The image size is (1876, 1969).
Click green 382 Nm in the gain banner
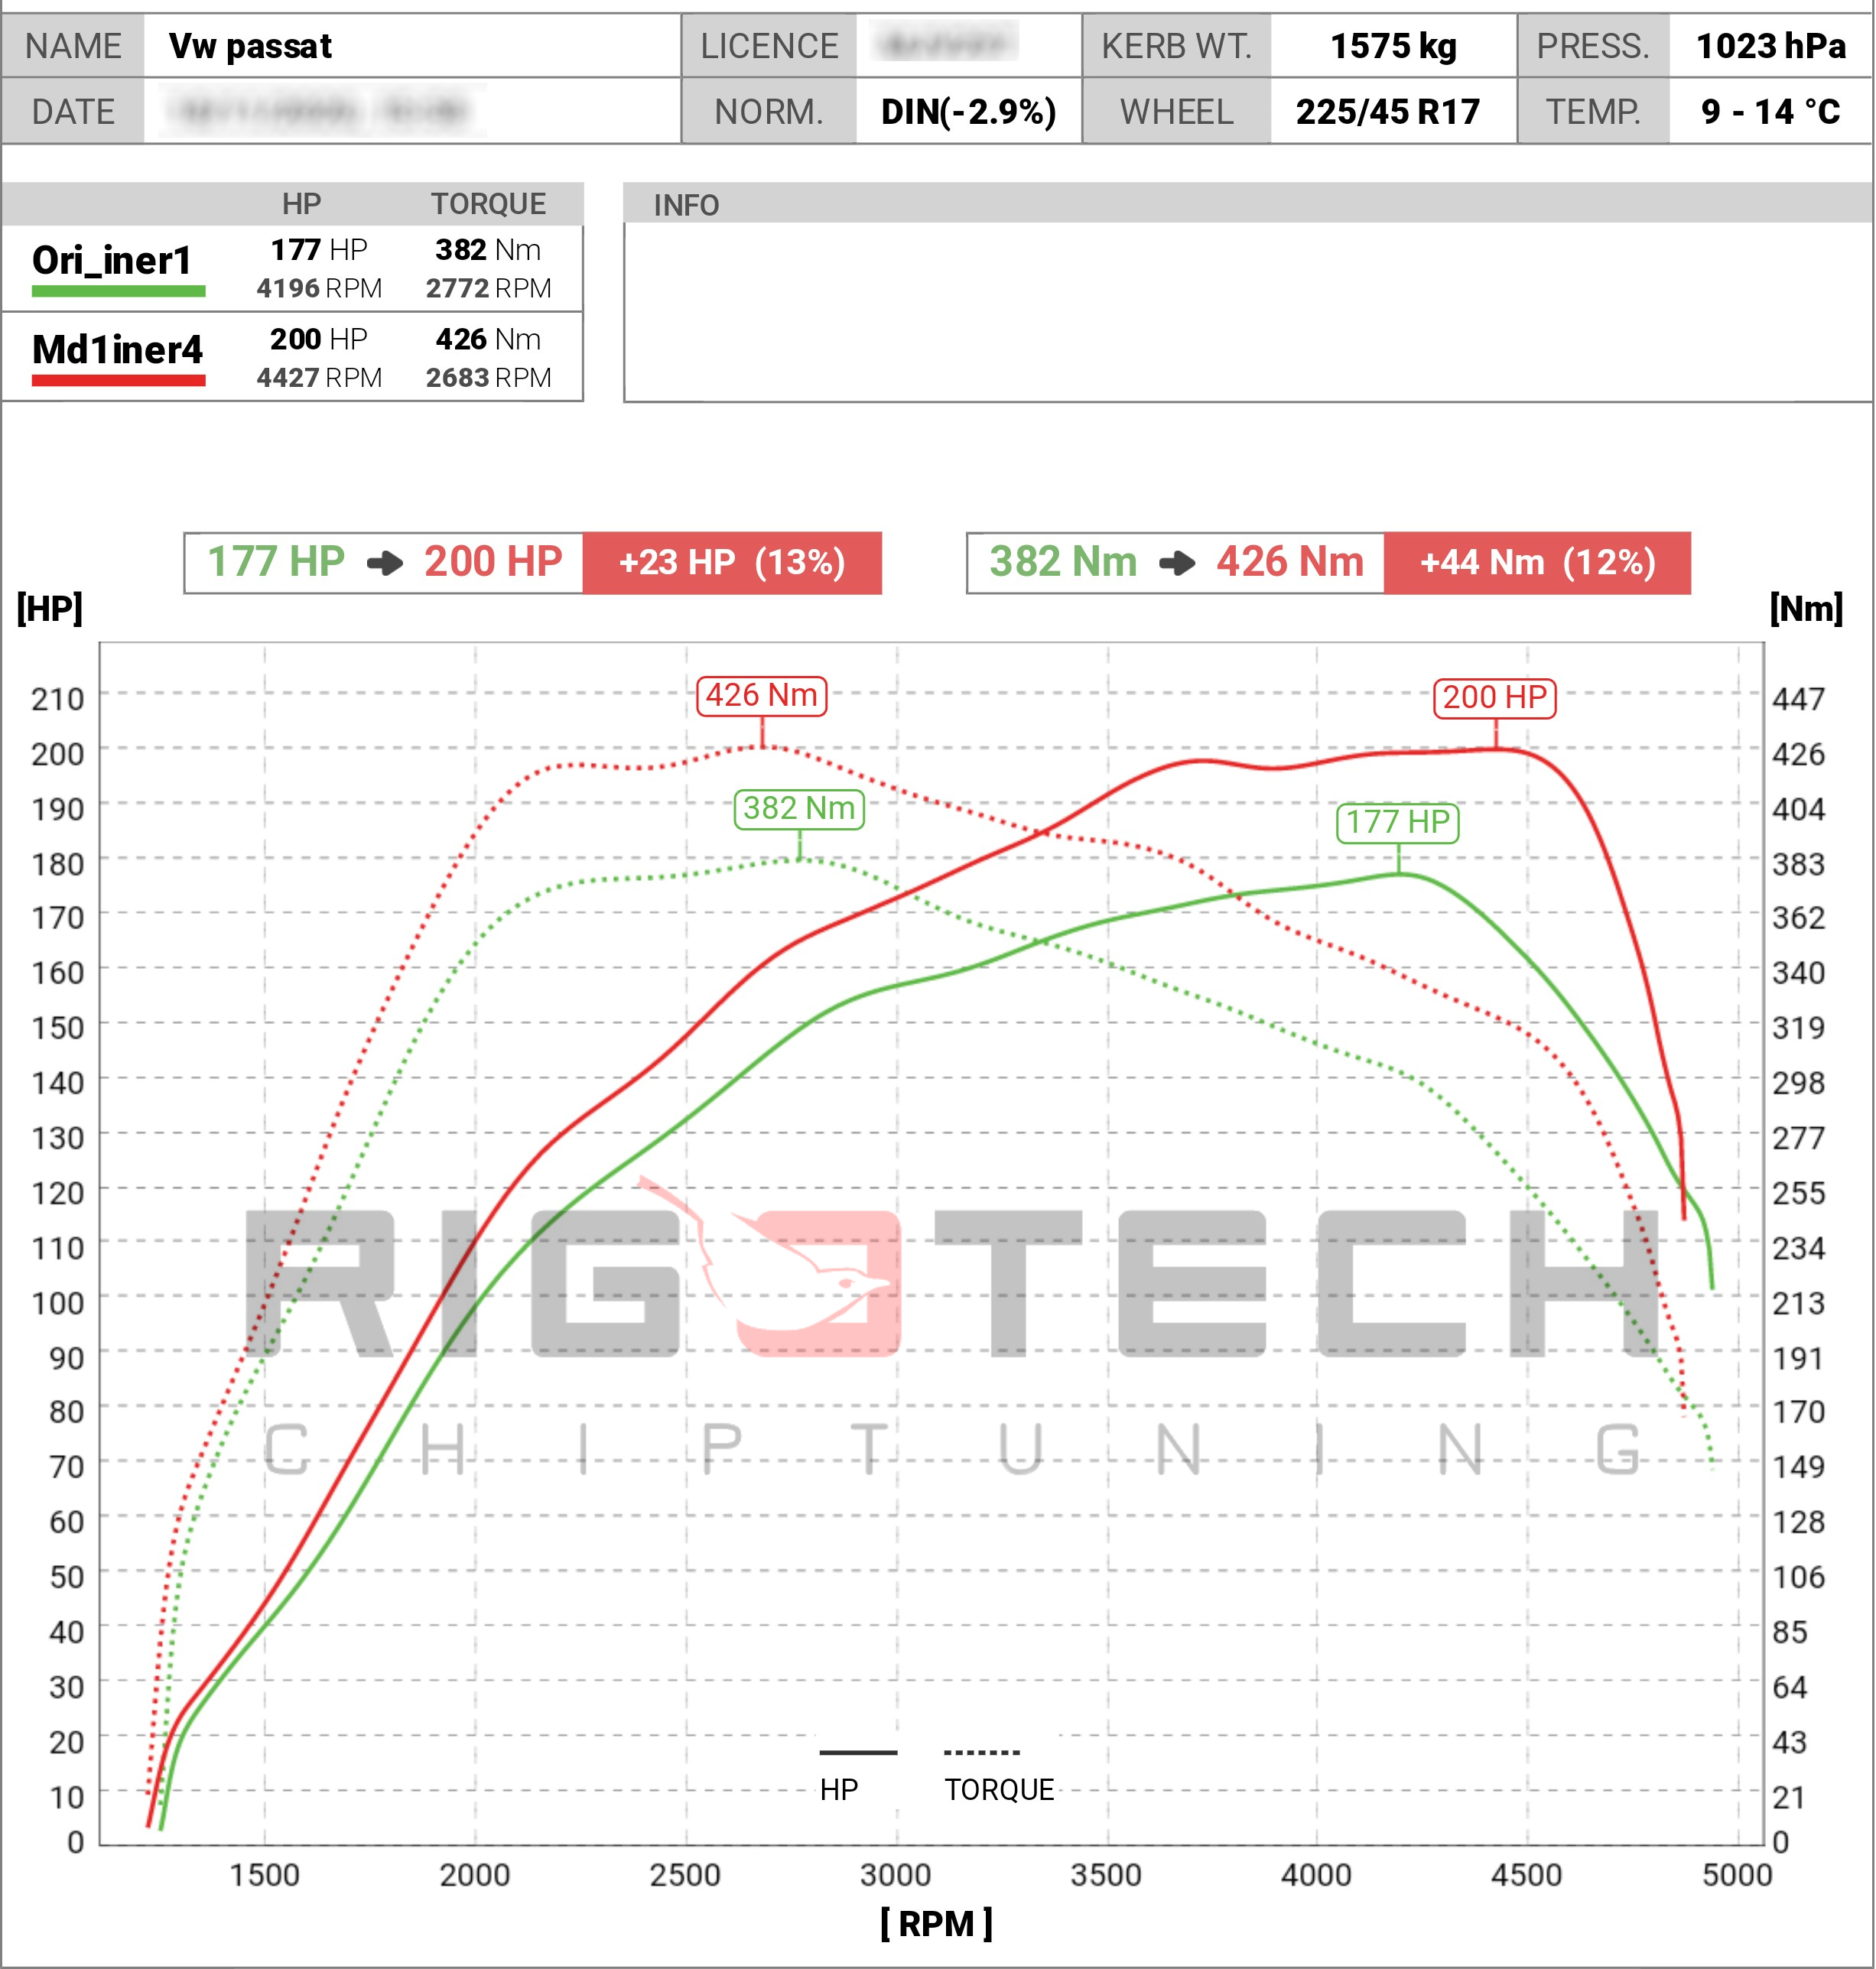1063,562
